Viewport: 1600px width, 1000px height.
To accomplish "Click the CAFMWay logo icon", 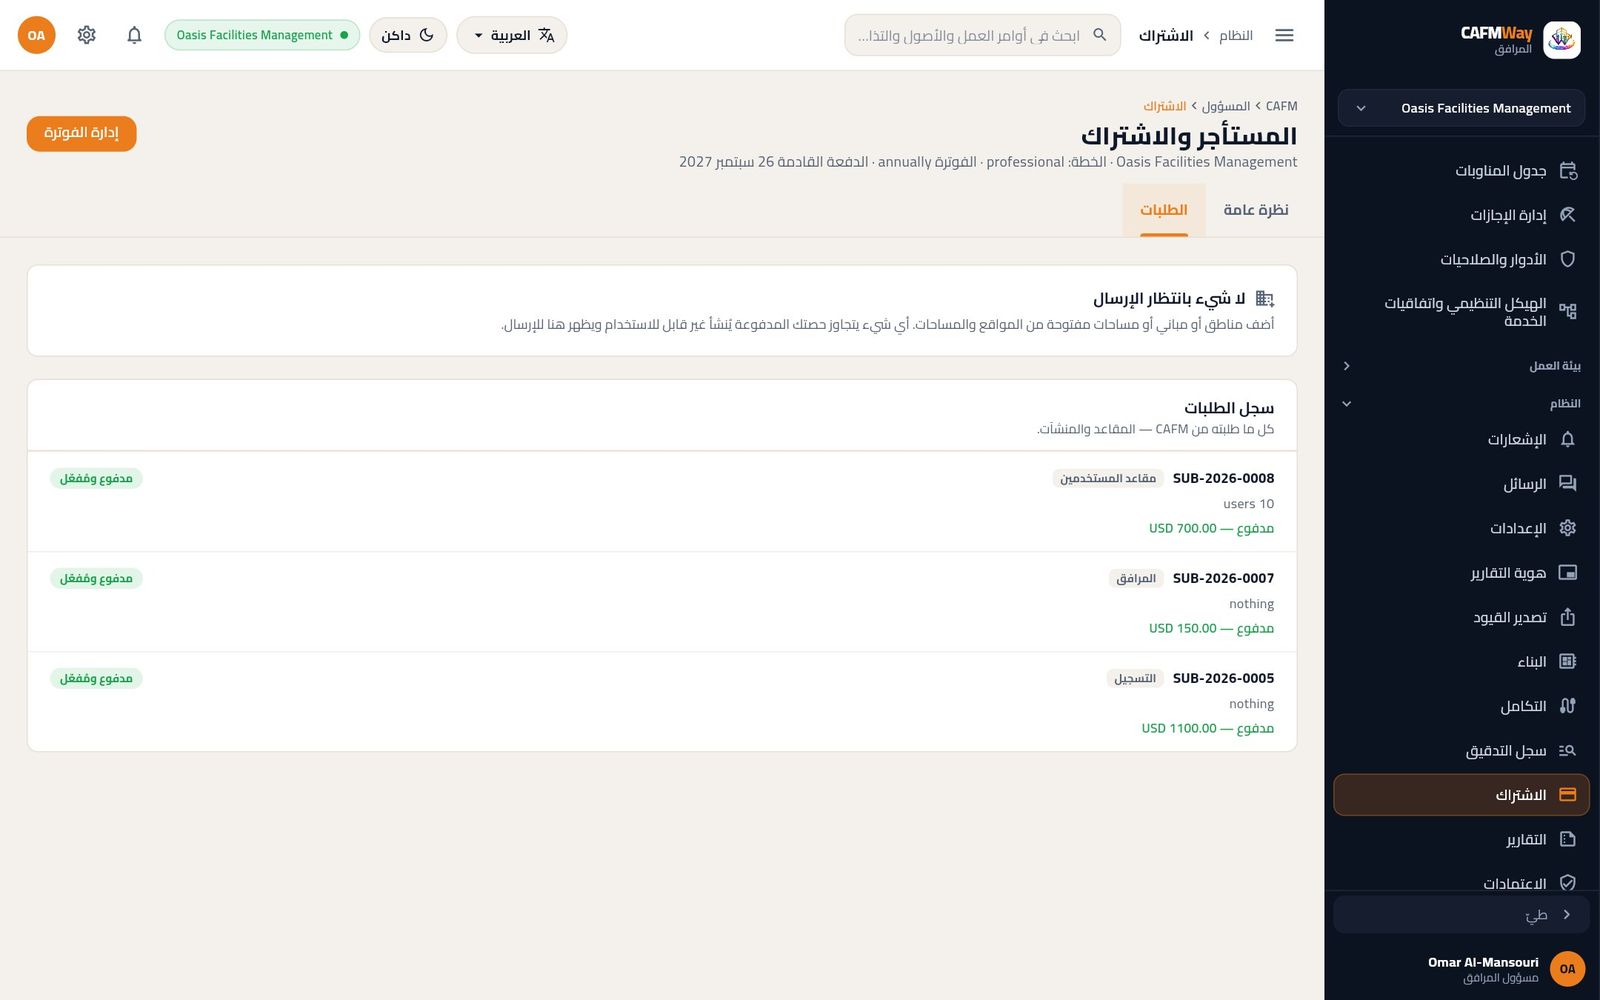I will [1561, 40].
